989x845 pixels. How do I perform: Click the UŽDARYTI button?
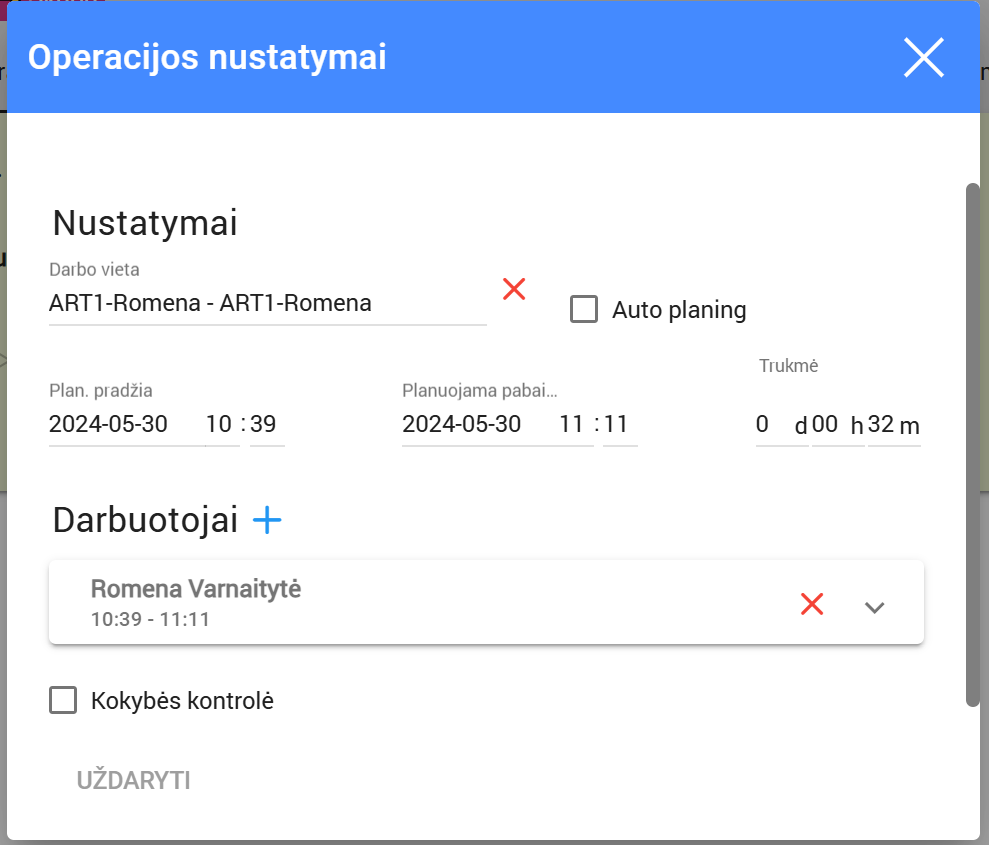coord(134,781)
